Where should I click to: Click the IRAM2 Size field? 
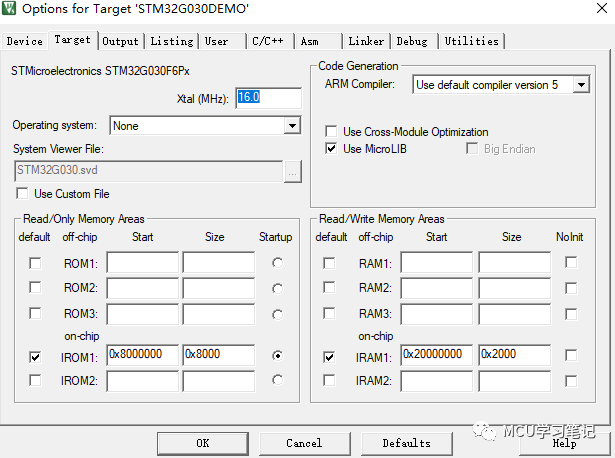click(515, 381)
